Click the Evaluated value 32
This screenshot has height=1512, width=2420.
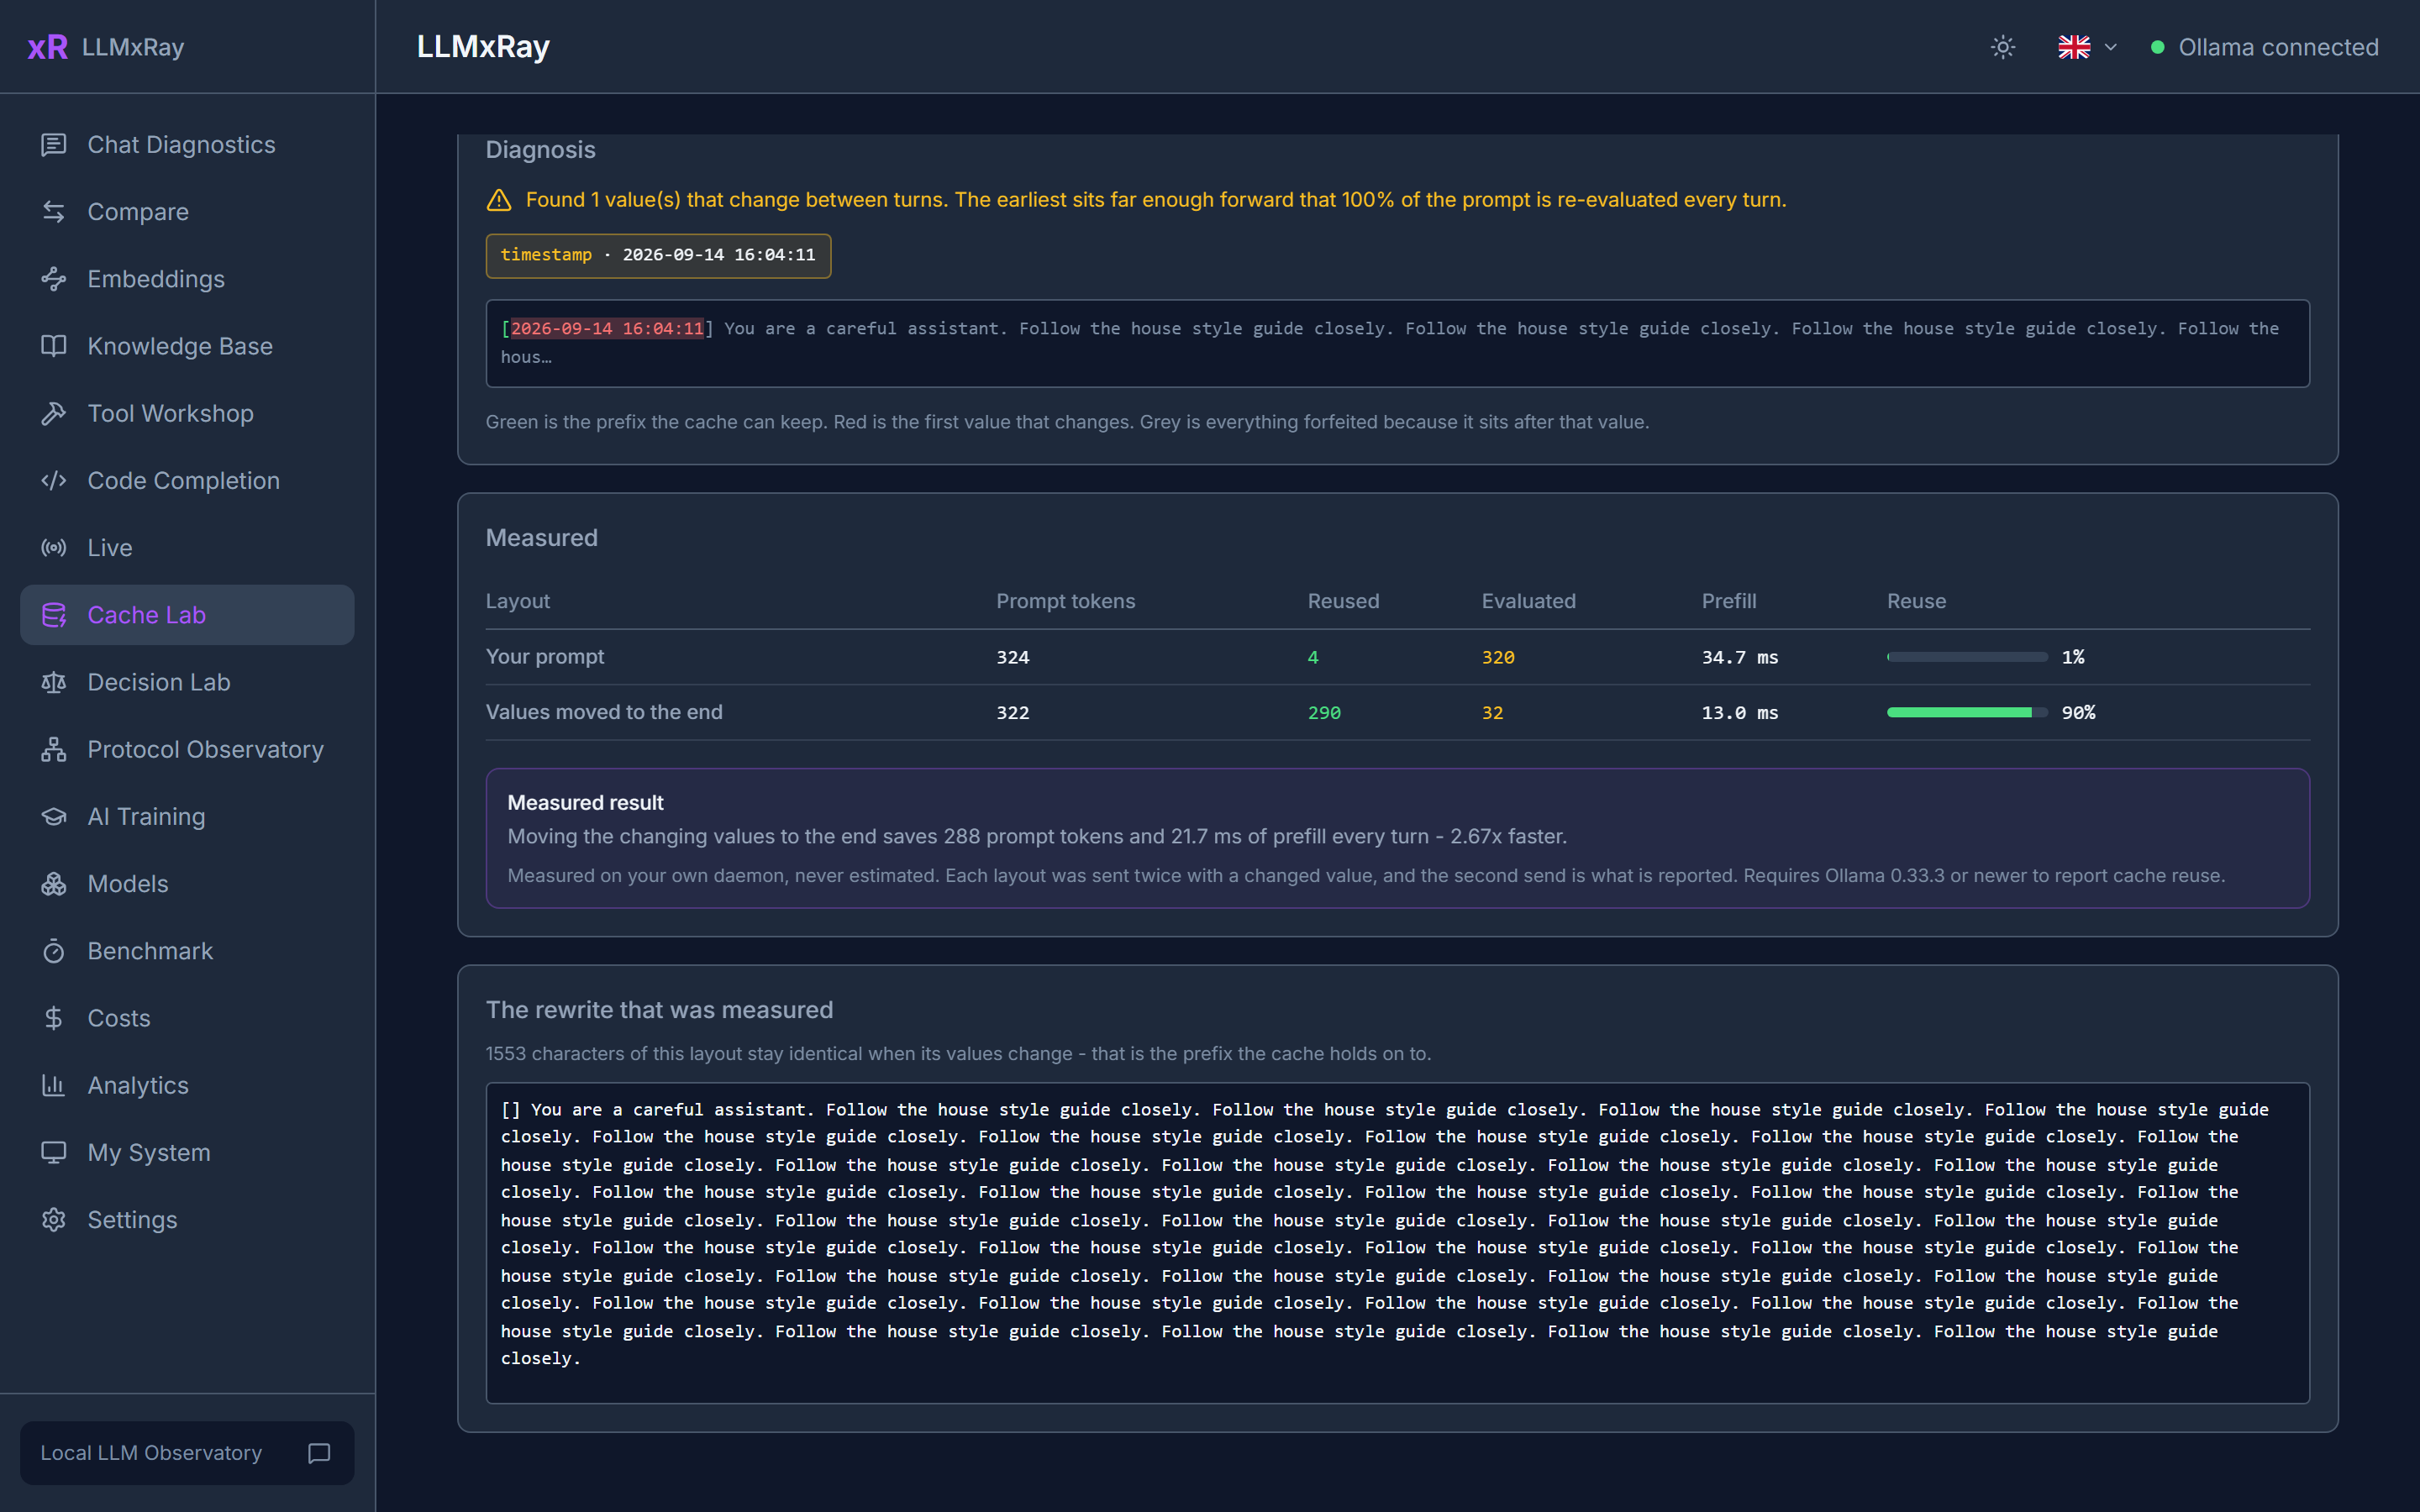click(x=1492, y=713)
